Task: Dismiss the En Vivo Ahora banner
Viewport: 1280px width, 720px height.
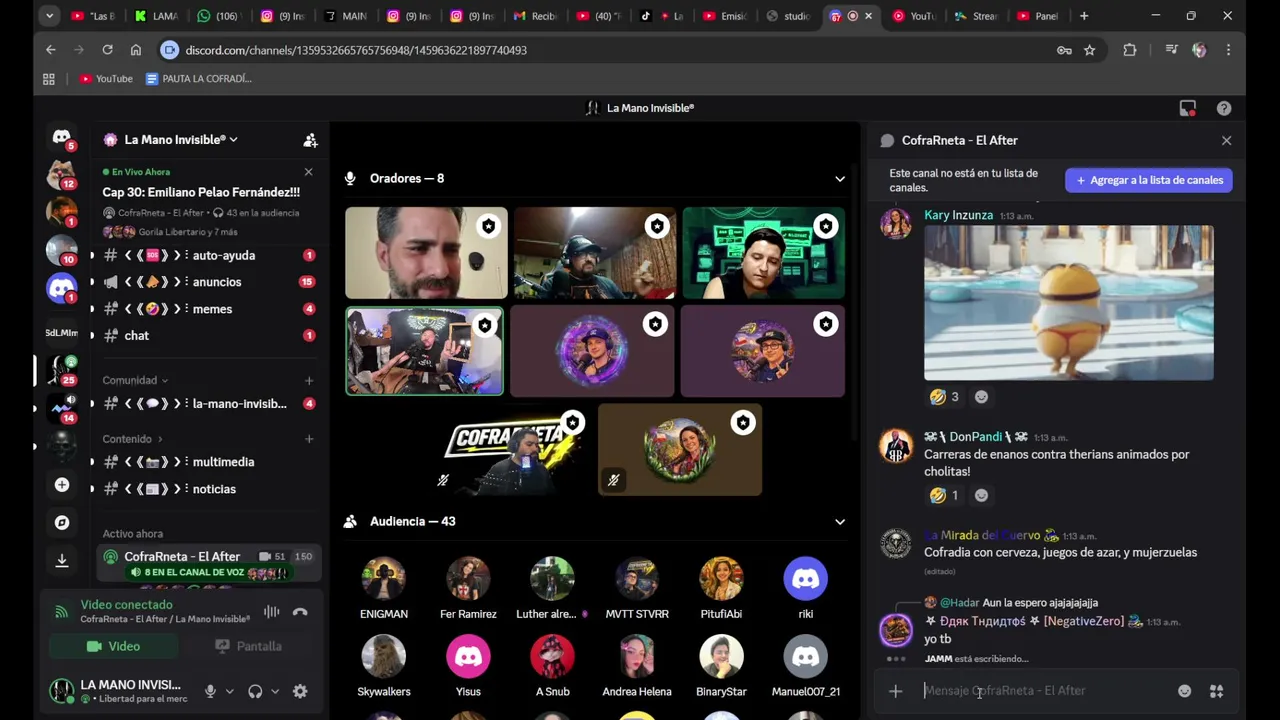Action: pyautogui.click(x=308, y=172)
